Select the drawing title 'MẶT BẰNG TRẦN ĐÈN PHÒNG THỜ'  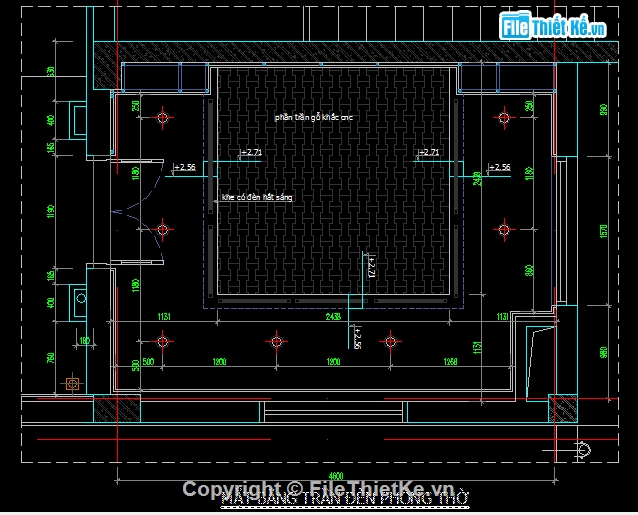pyautogui.click(x=345, y=500)
